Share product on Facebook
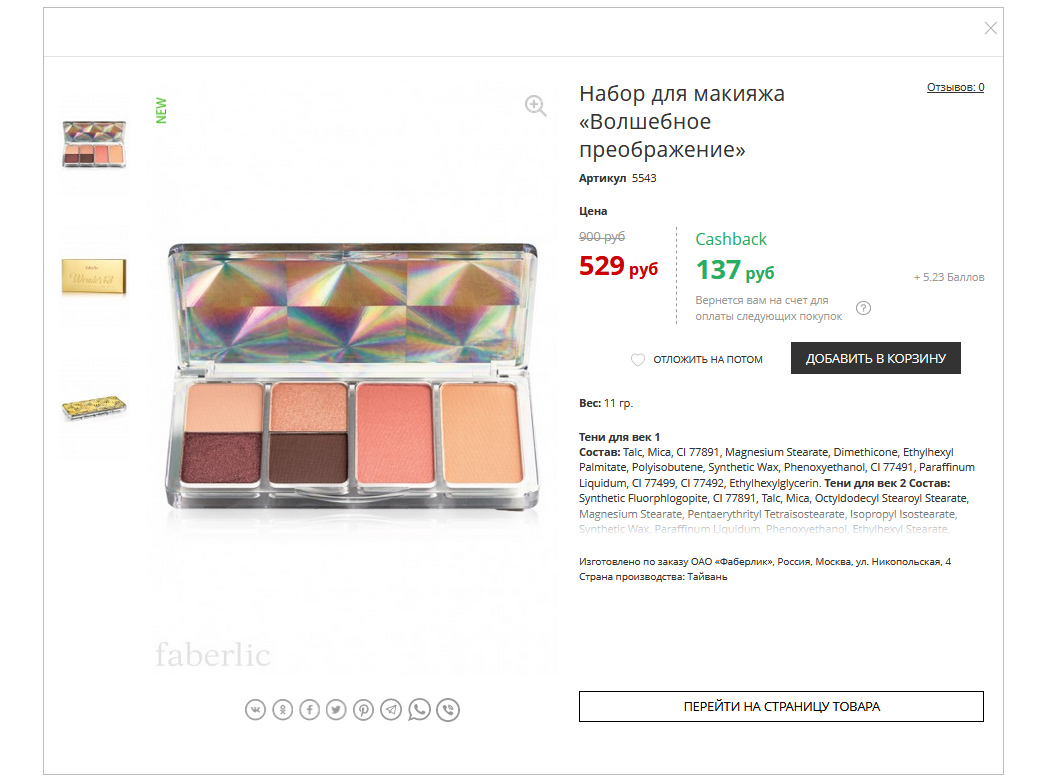 [x=310, y=710]
